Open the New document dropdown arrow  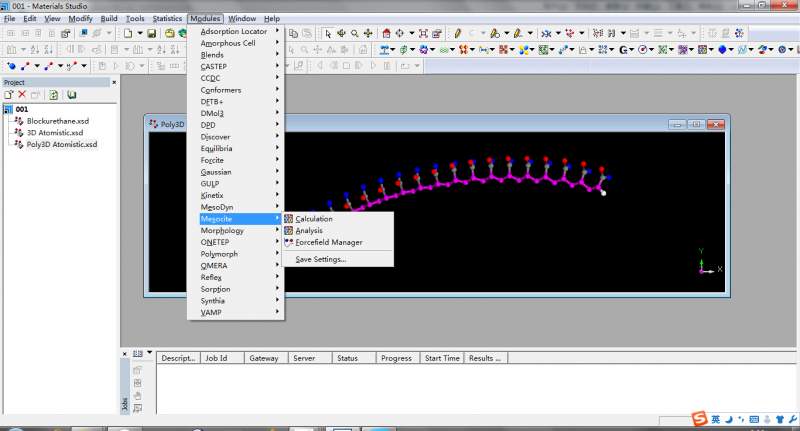pos(140,34)
